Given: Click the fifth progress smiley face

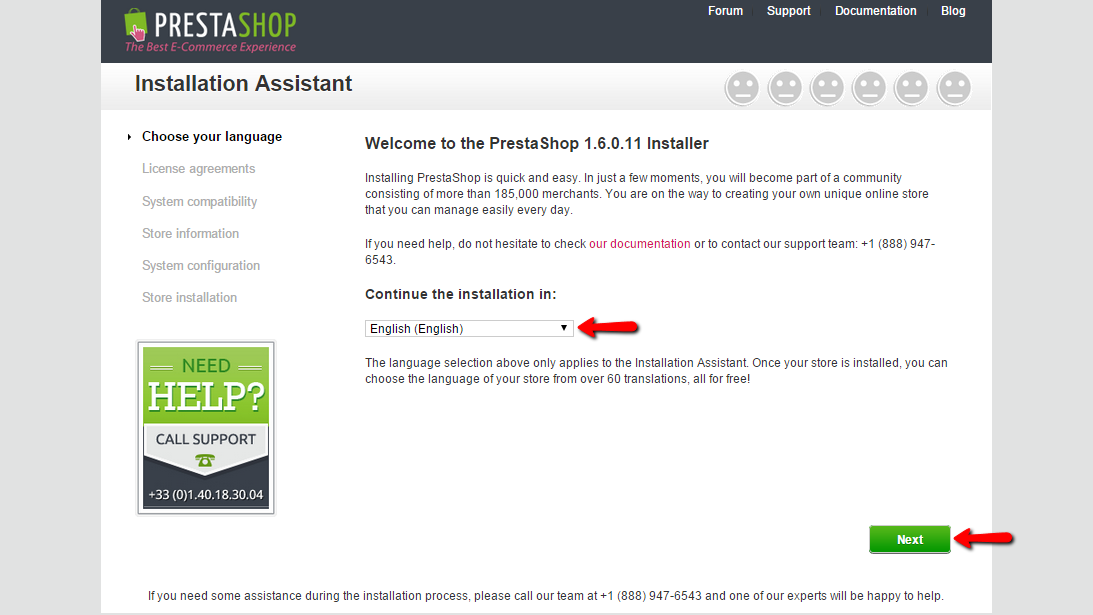Looking at the screenshot, I should (x=912, y=89).
